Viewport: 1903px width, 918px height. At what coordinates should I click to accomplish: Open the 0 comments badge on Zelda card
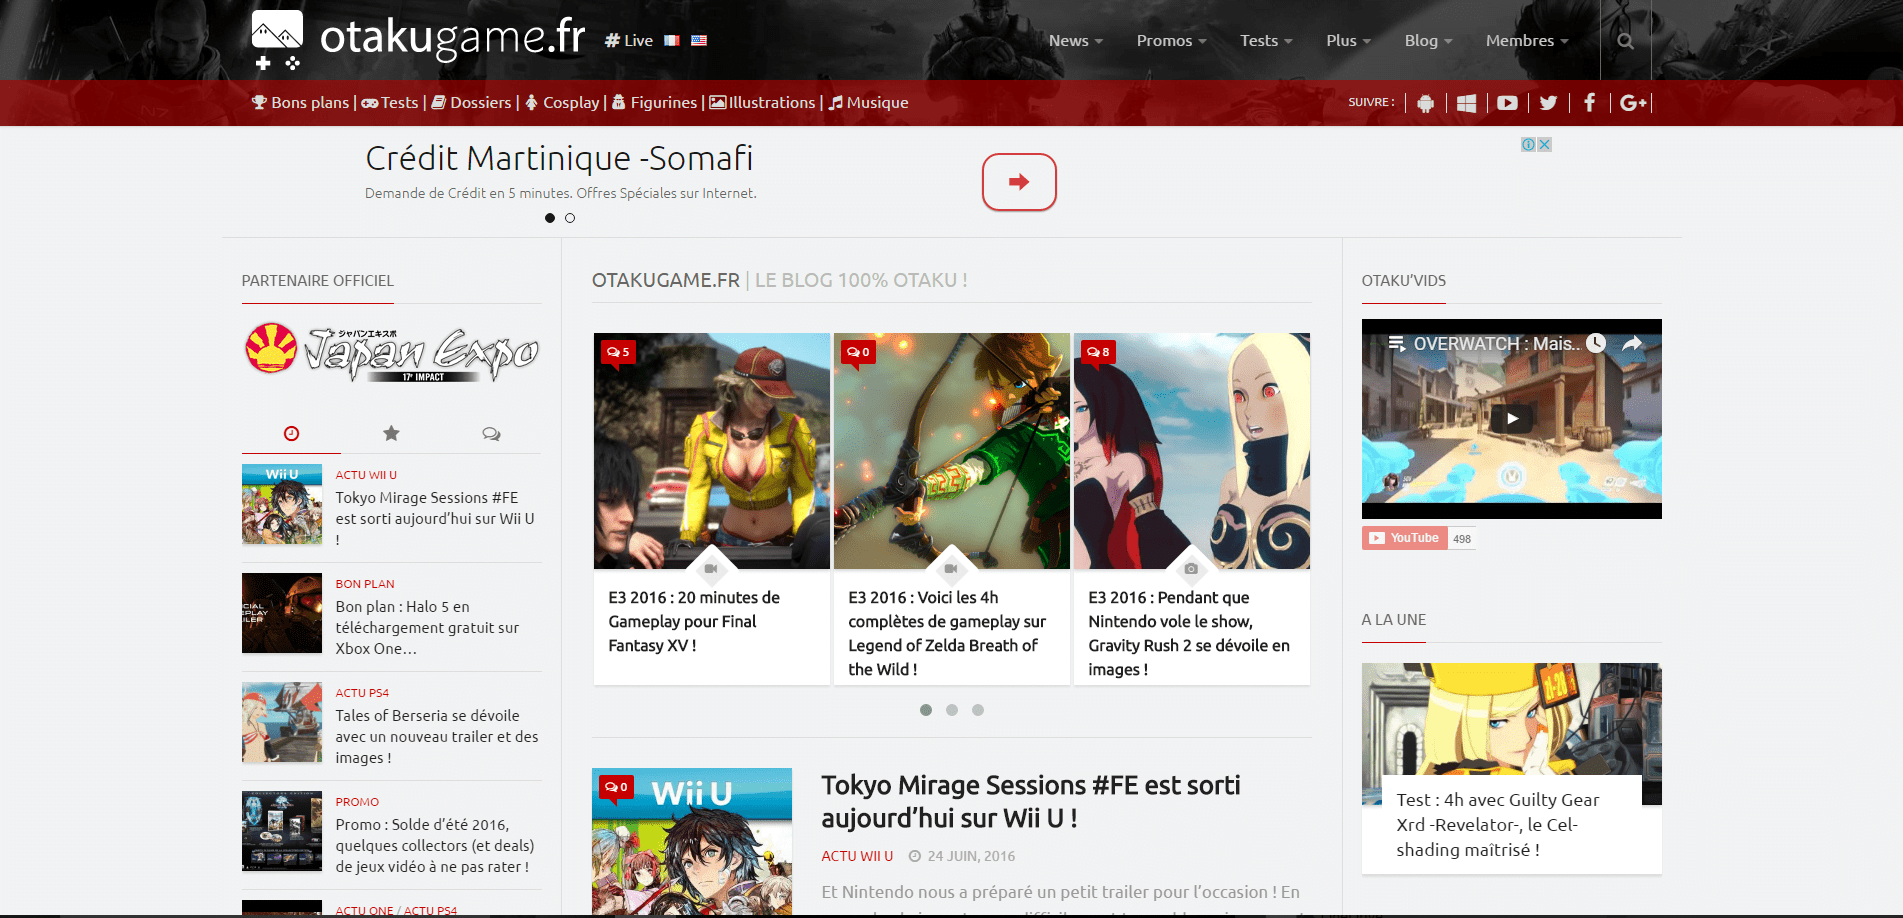click(858, 352)
